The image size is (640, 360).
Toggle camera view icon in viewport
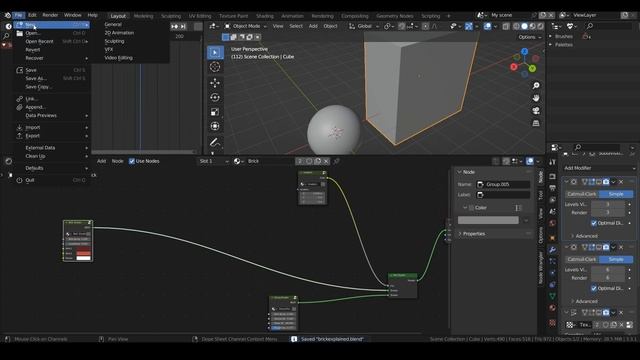536,111
